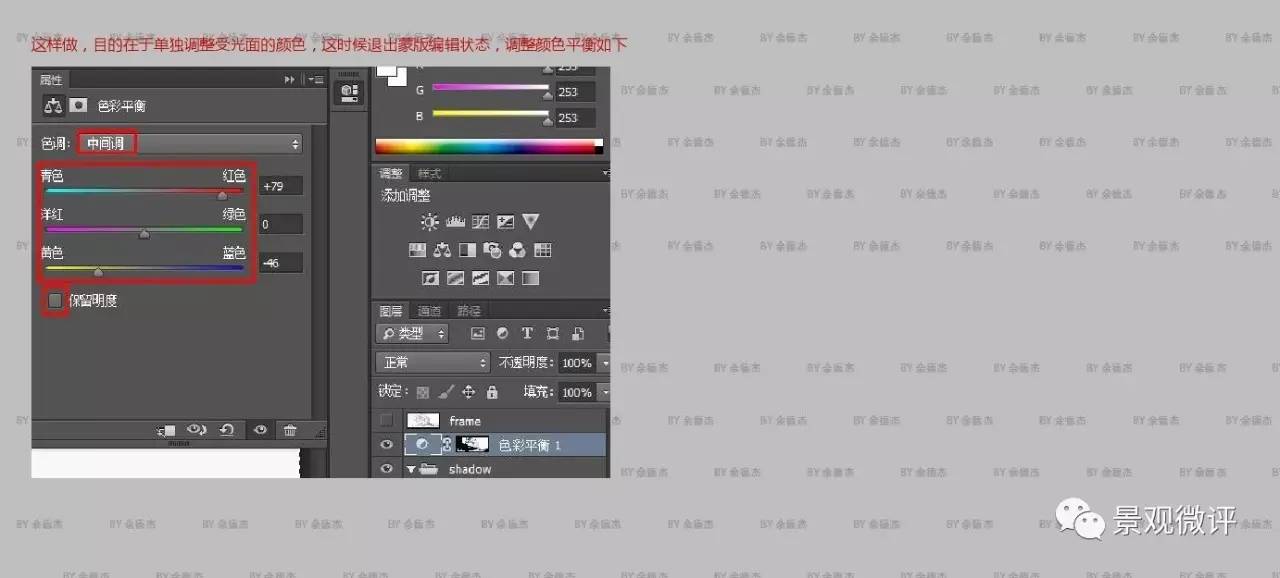
Task: Select the 色彩平衡 1 layer mask thumbnail
Action: [x=472, y=444]
